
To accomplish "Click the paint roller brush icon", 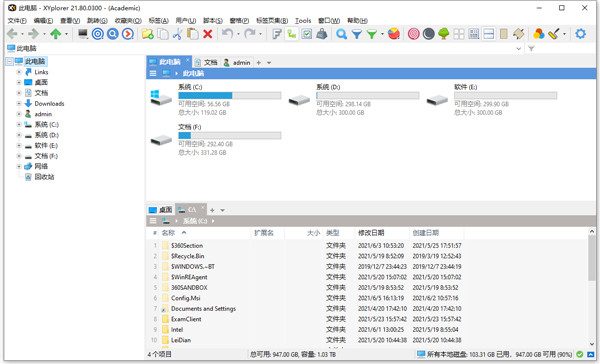I will pos(553,34).
